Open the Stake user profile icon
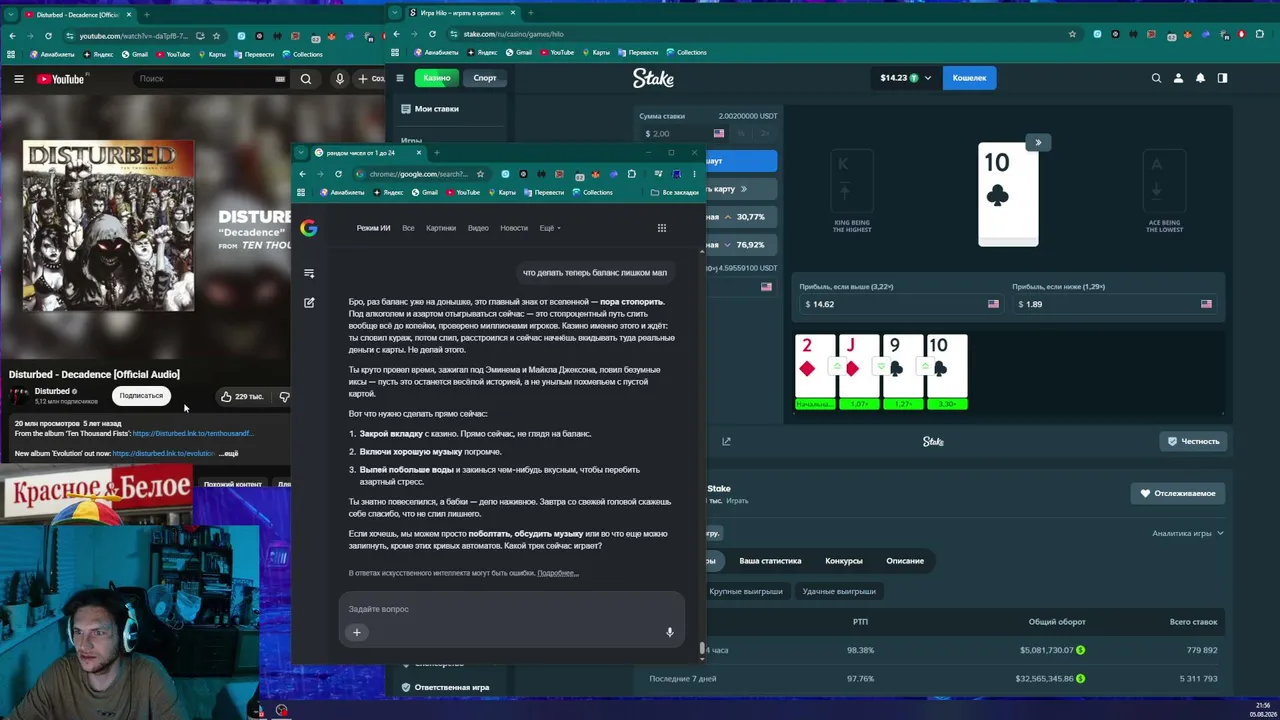The image size is (1280, 720). pos(1178,78)
